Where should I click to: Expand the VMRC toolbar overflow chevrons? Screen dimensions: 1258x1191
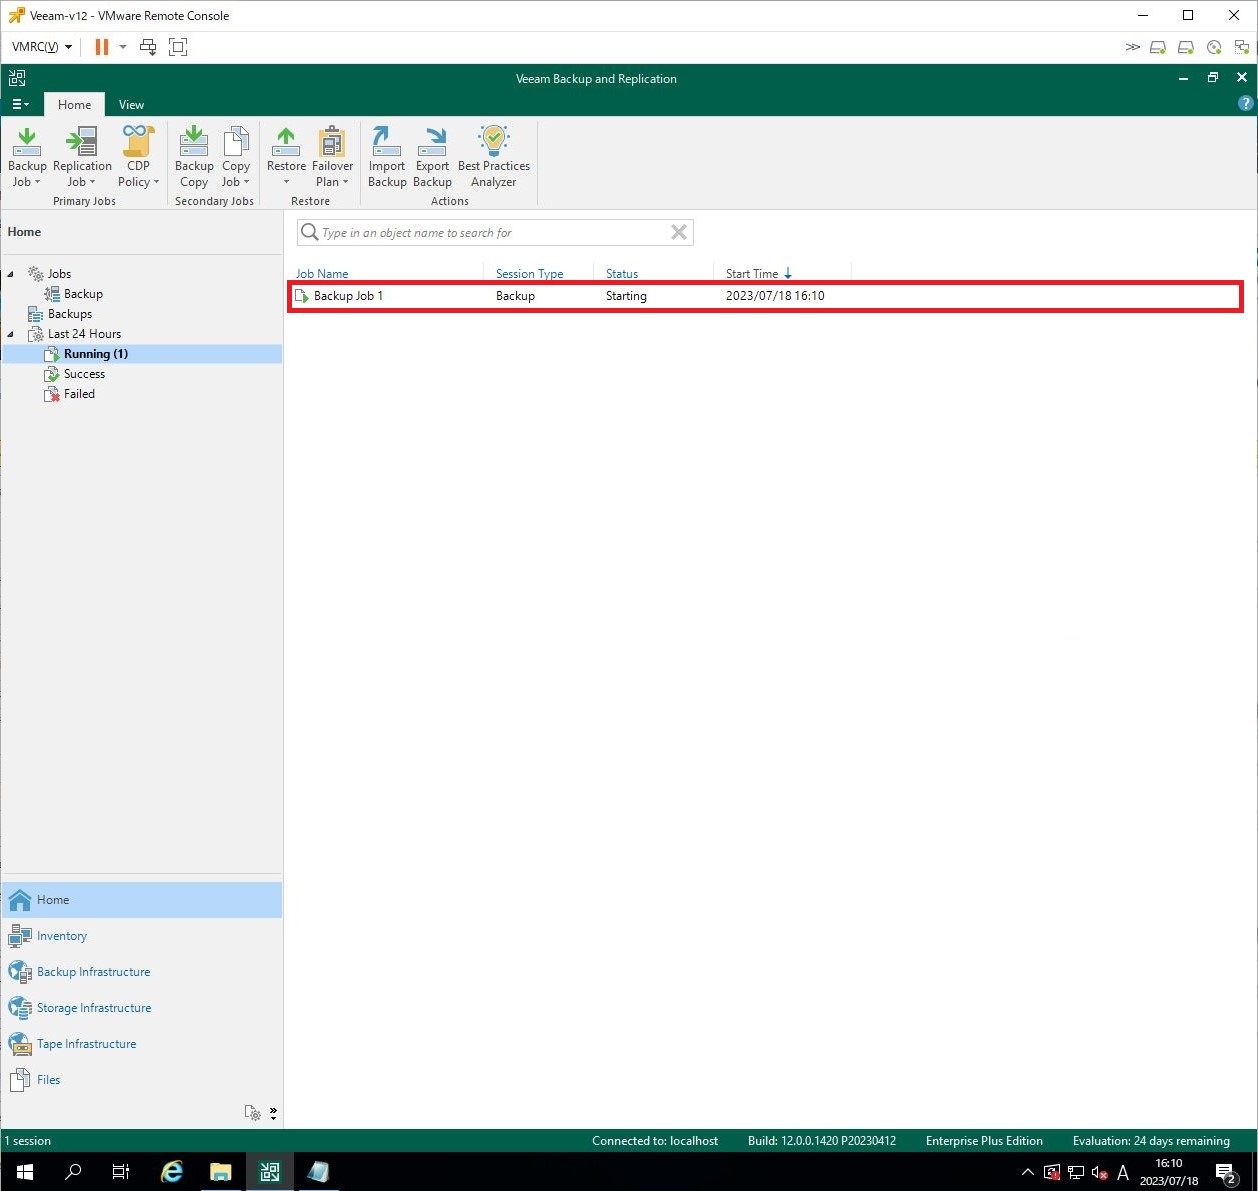click(1132, 47)
